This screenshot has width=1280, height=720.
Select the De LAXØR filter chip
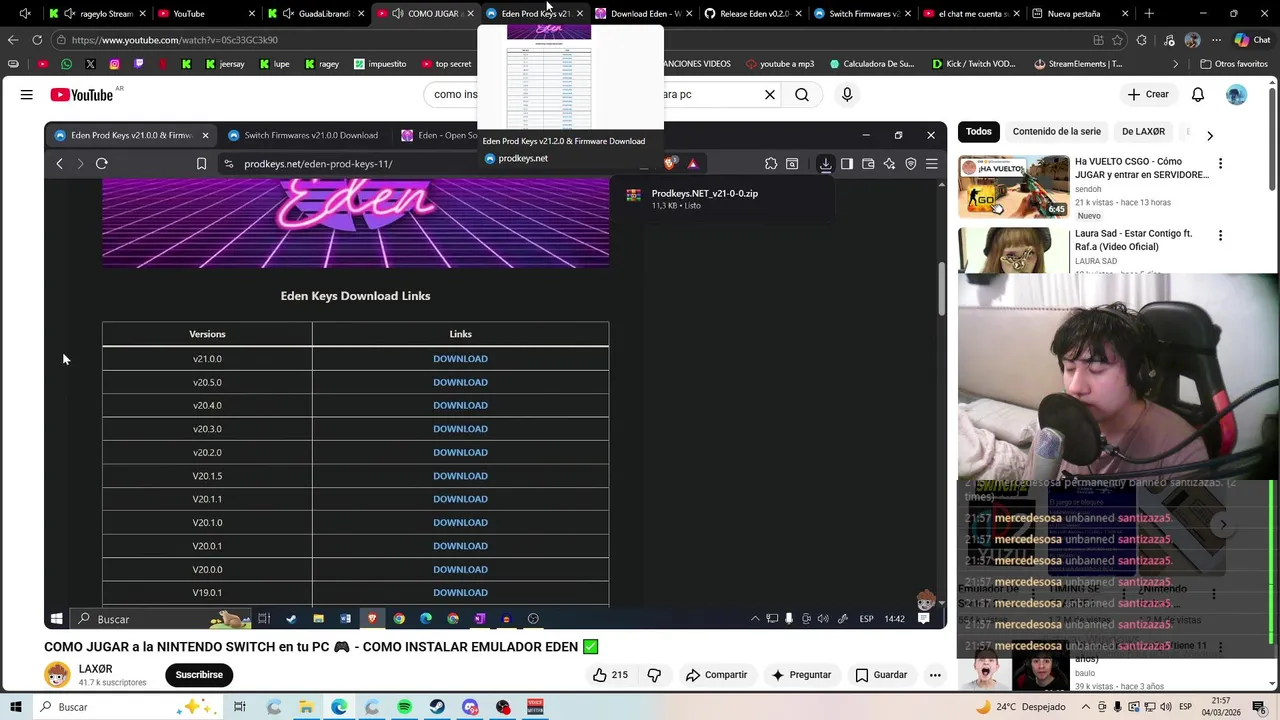click(x=1143, y=132)
